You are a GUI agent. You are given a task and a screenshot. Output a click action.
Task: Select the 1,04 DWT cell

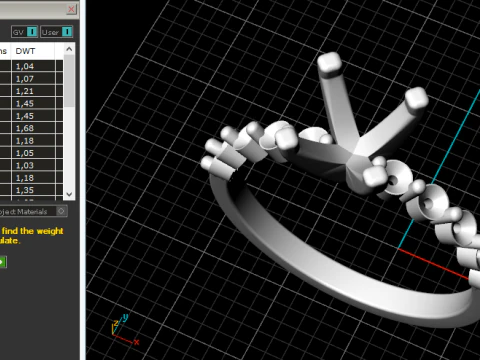[x=33, y=66]
